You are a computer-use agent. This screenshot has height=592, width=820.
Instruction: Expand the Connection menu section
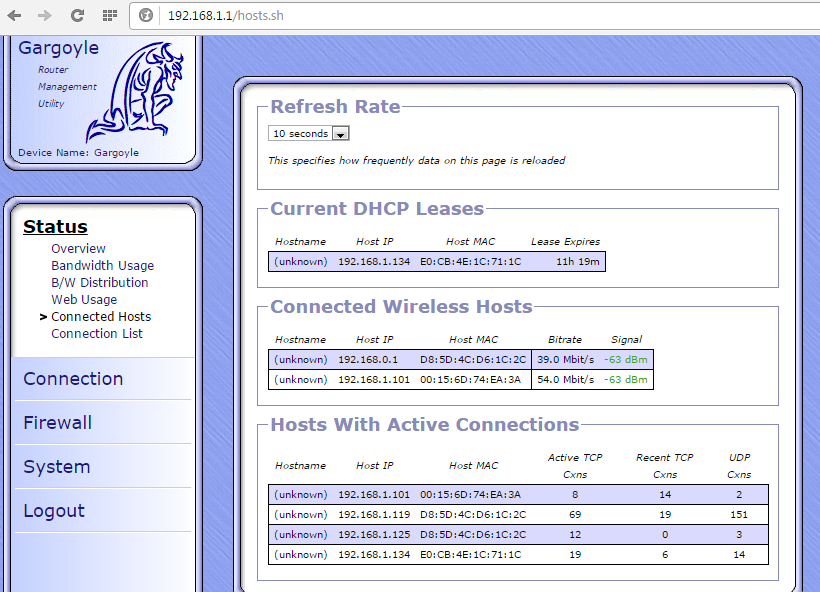pos(73,379)
